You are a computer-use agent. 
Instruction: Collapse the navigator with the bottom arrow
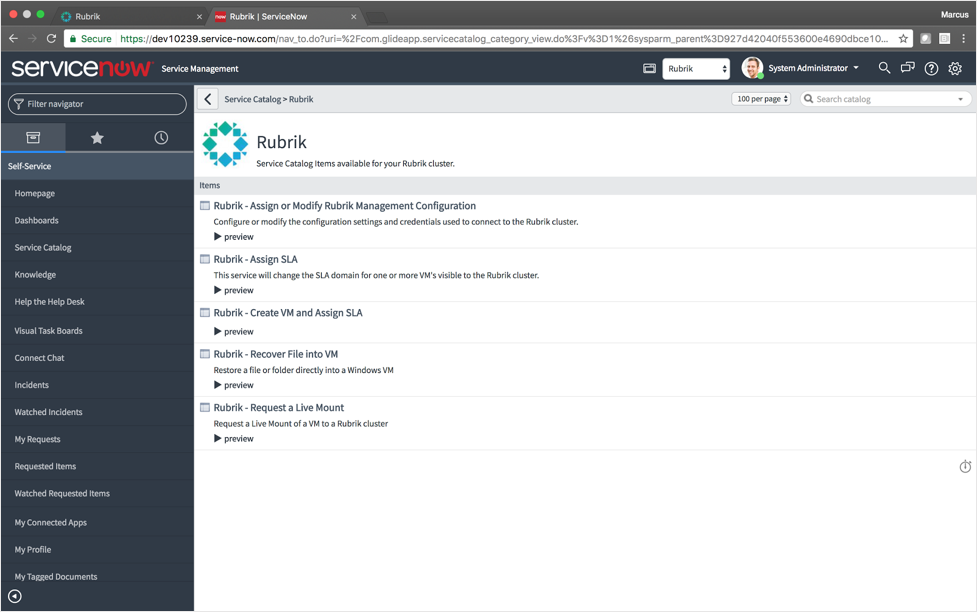click(x=15, y=596)
